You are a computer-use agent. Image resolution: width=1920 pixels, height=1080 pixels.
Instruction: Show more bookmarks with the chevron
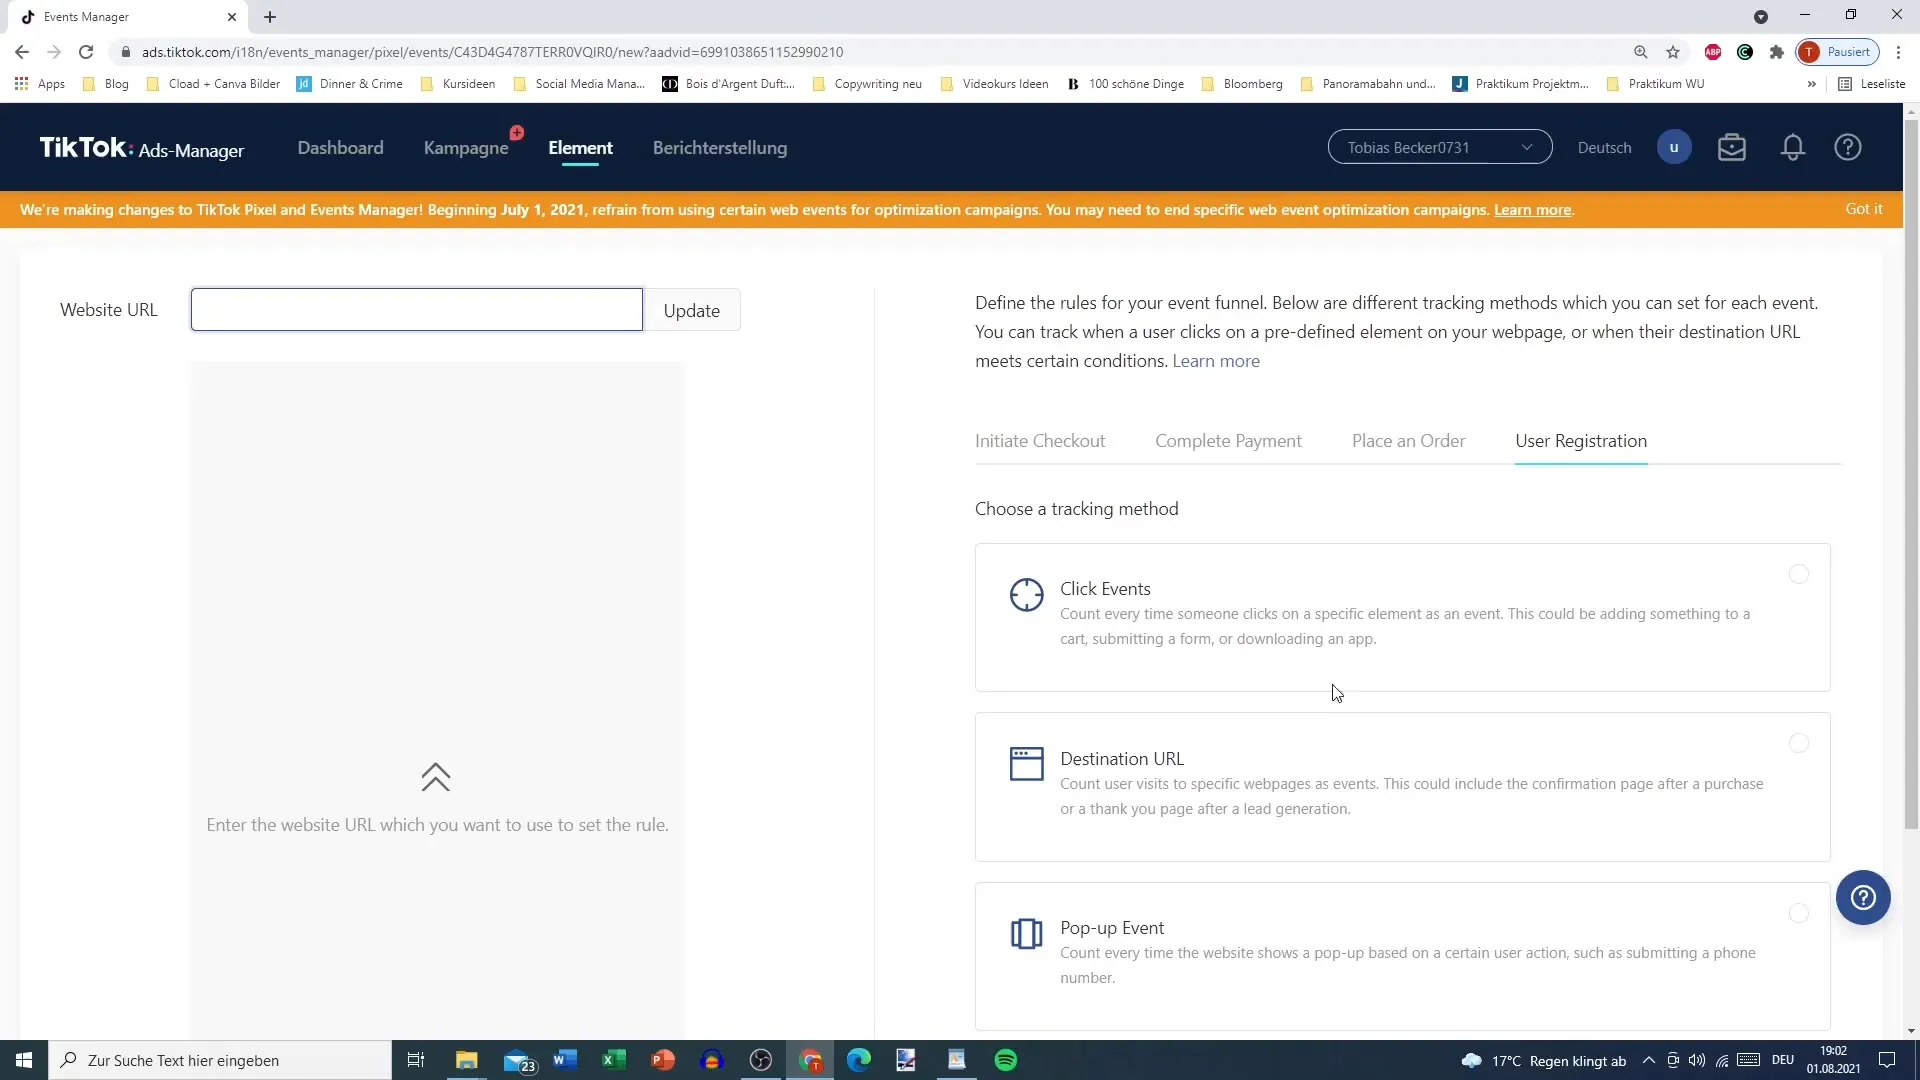coord(1811,84)
